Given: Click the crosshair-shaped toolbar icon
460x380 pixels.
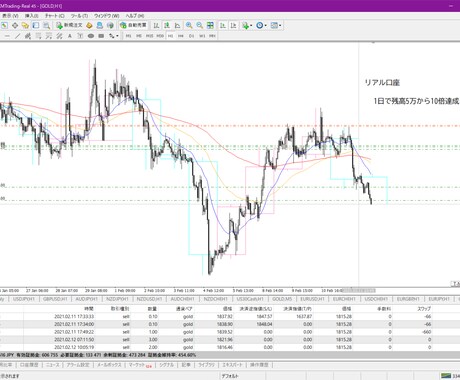Looking at the screenshot, I should 15,25.
